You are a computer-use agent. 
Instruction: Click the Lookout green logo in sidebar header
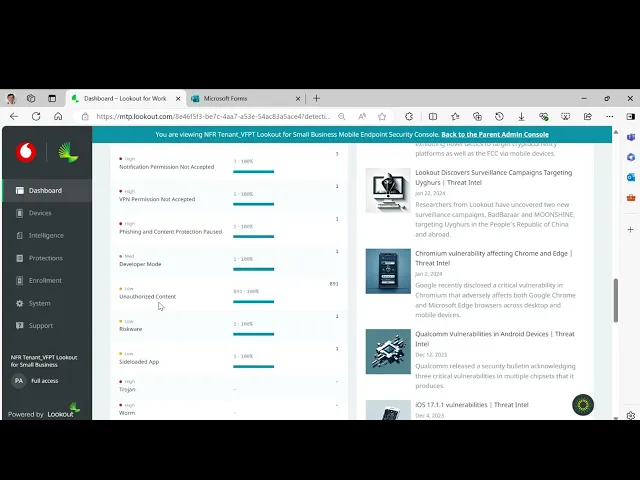pos(68,152)
